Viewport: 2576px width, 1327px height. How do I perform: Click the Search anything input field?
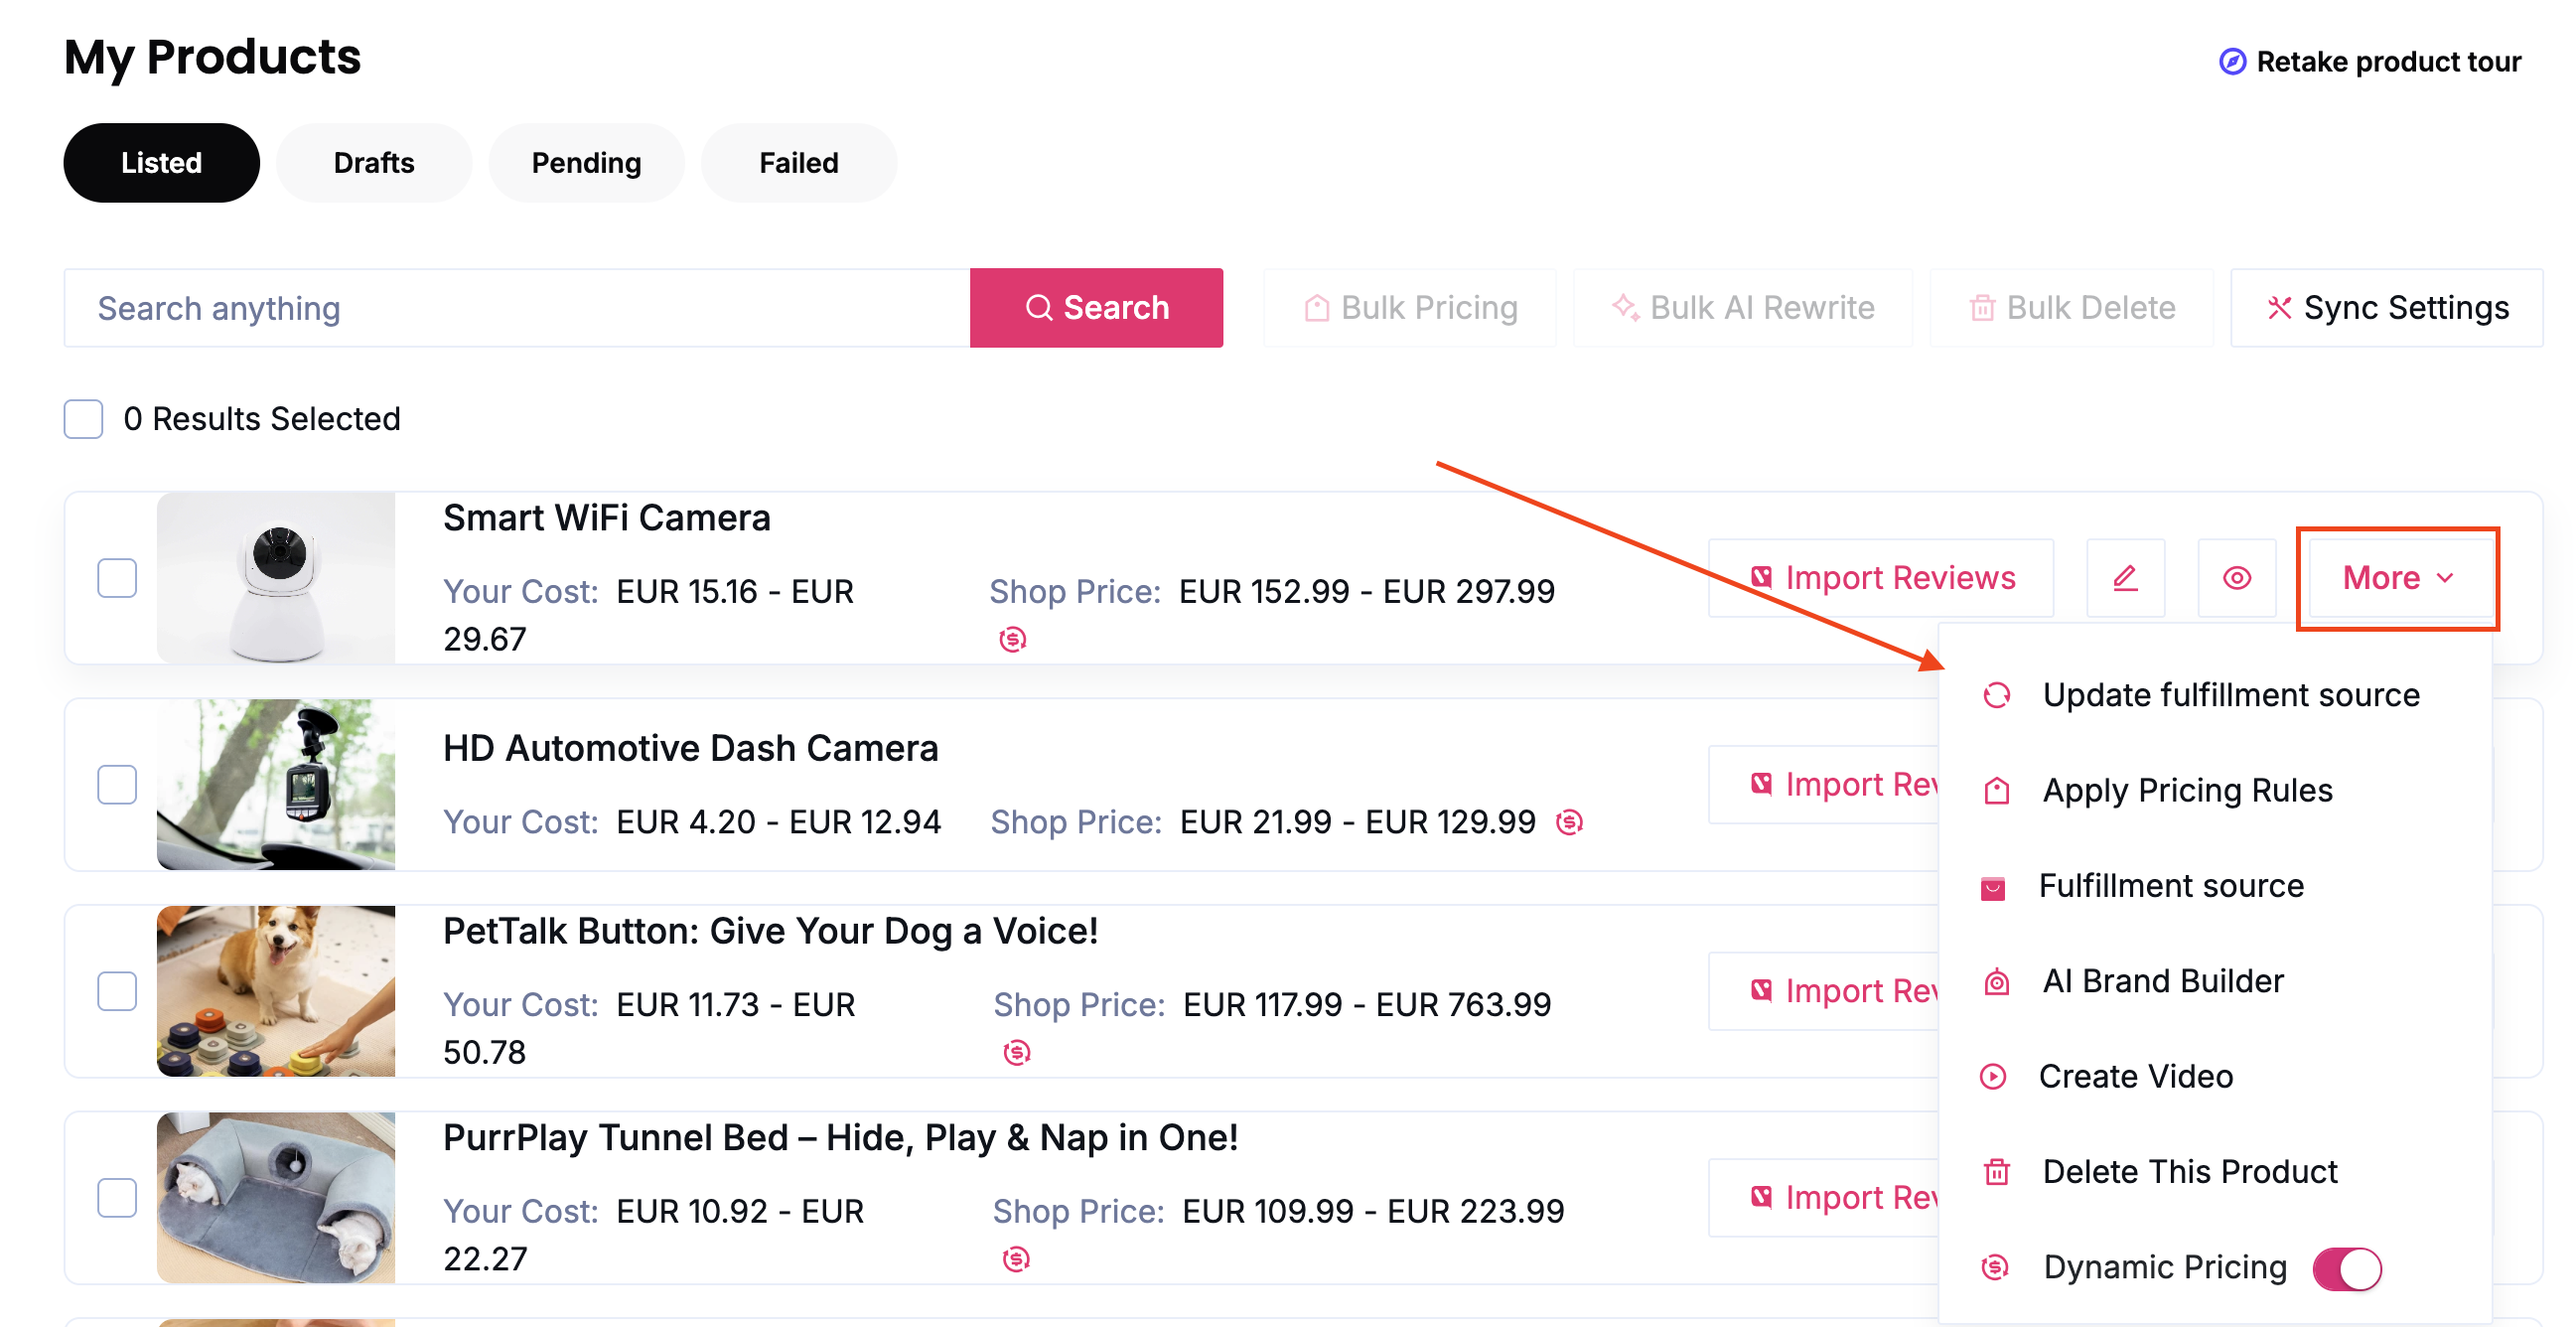click(x=516, y=307)
